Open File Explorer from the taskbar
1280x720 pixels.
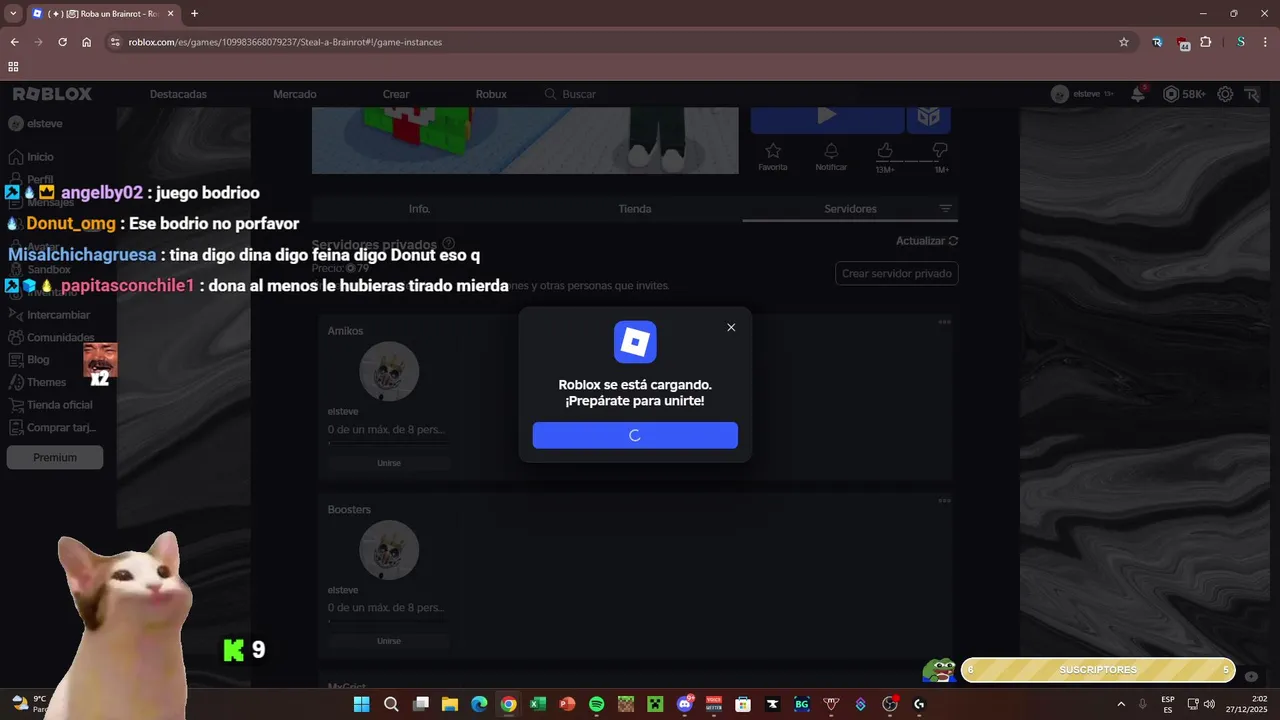[x=450, y=704]
